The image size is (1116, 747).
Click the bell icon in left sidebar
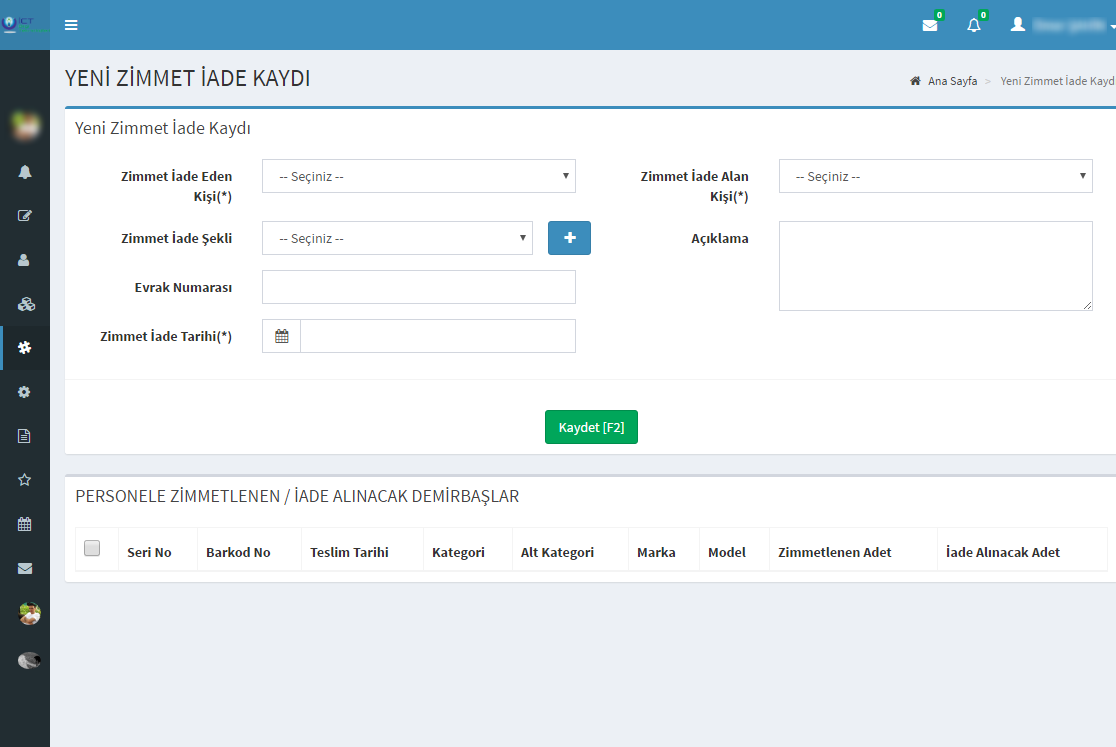[x=25, y=172]
